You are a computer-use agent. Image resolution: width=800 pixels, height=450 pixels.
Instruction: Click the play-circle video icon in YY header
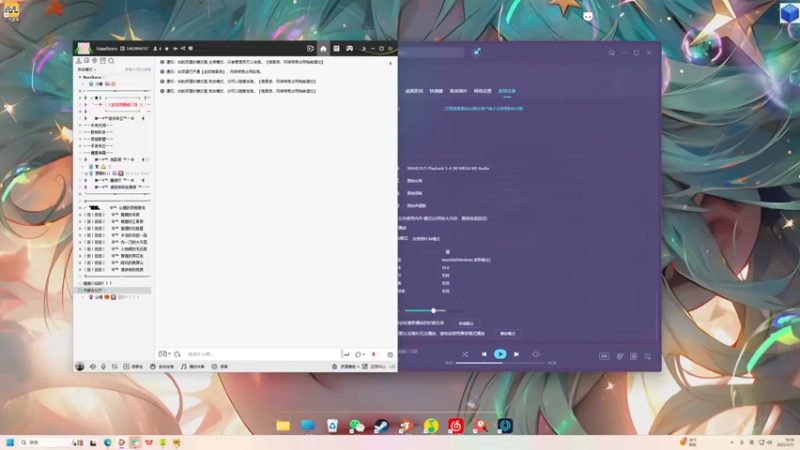click(x=310, y=48)
